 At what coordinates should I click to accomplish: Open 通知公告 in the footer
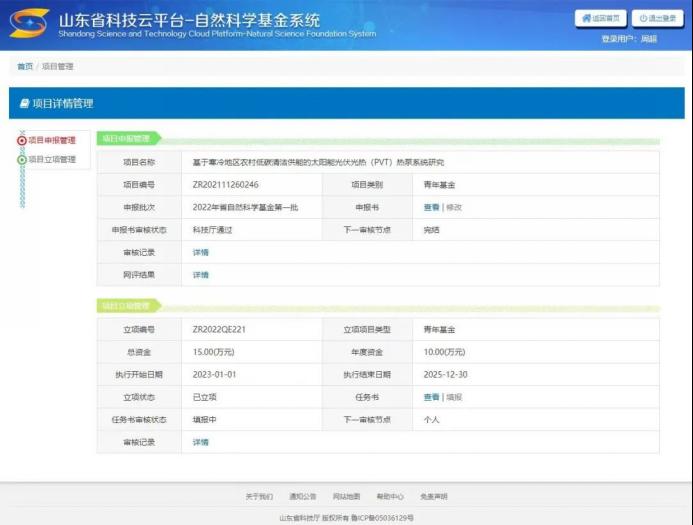(302, 496)
